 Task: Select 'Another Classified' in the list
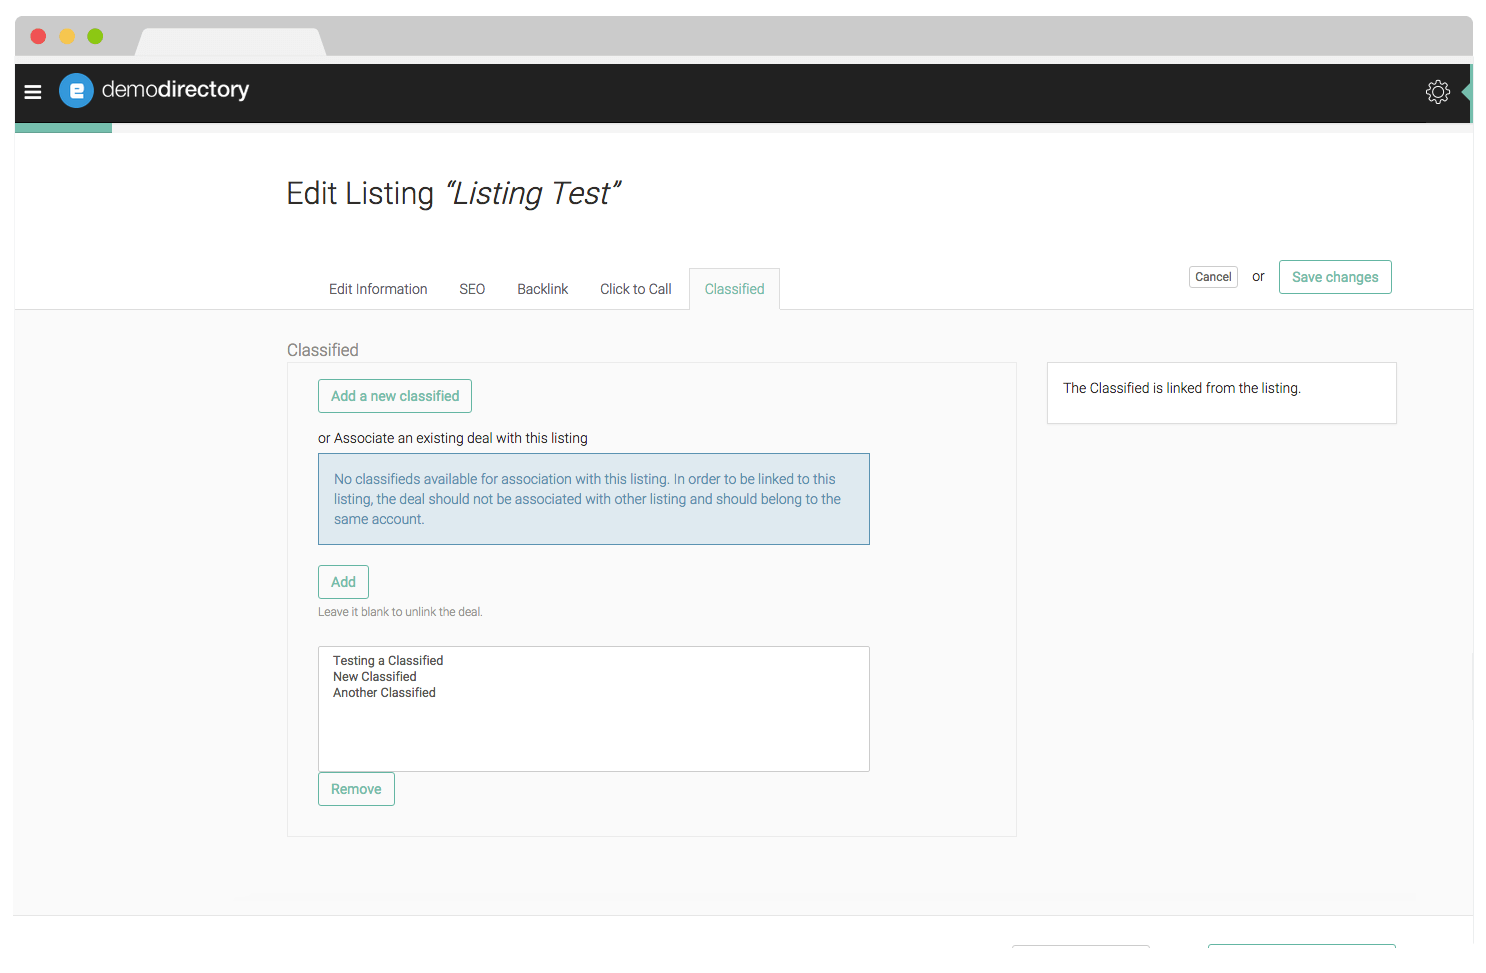pos(384,693)
